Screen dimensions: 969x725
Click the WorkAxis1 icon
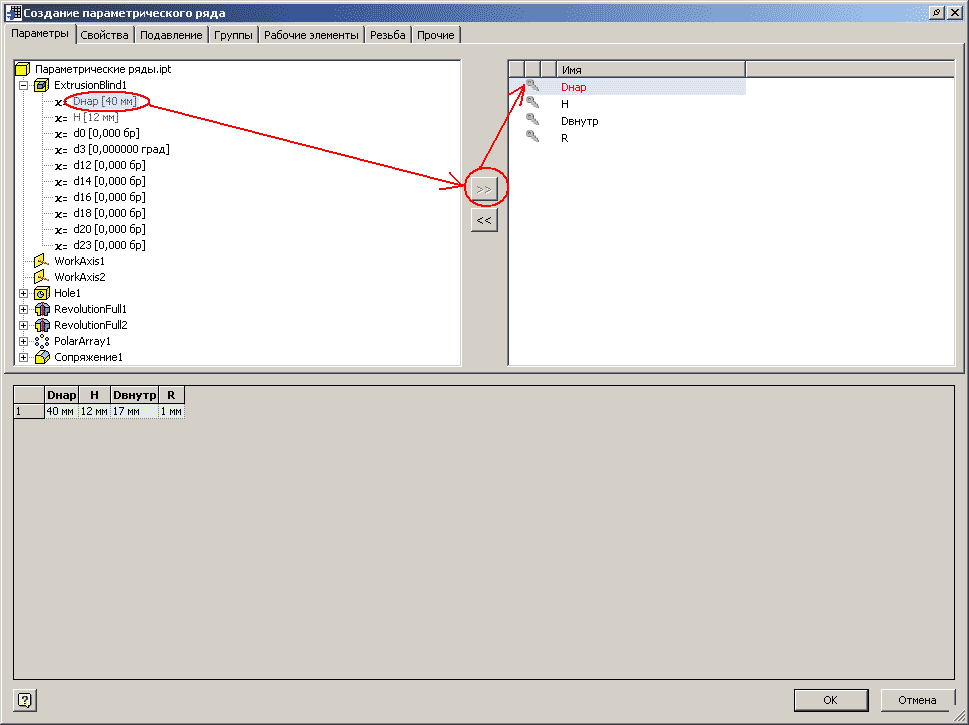[x=41, y=261]
